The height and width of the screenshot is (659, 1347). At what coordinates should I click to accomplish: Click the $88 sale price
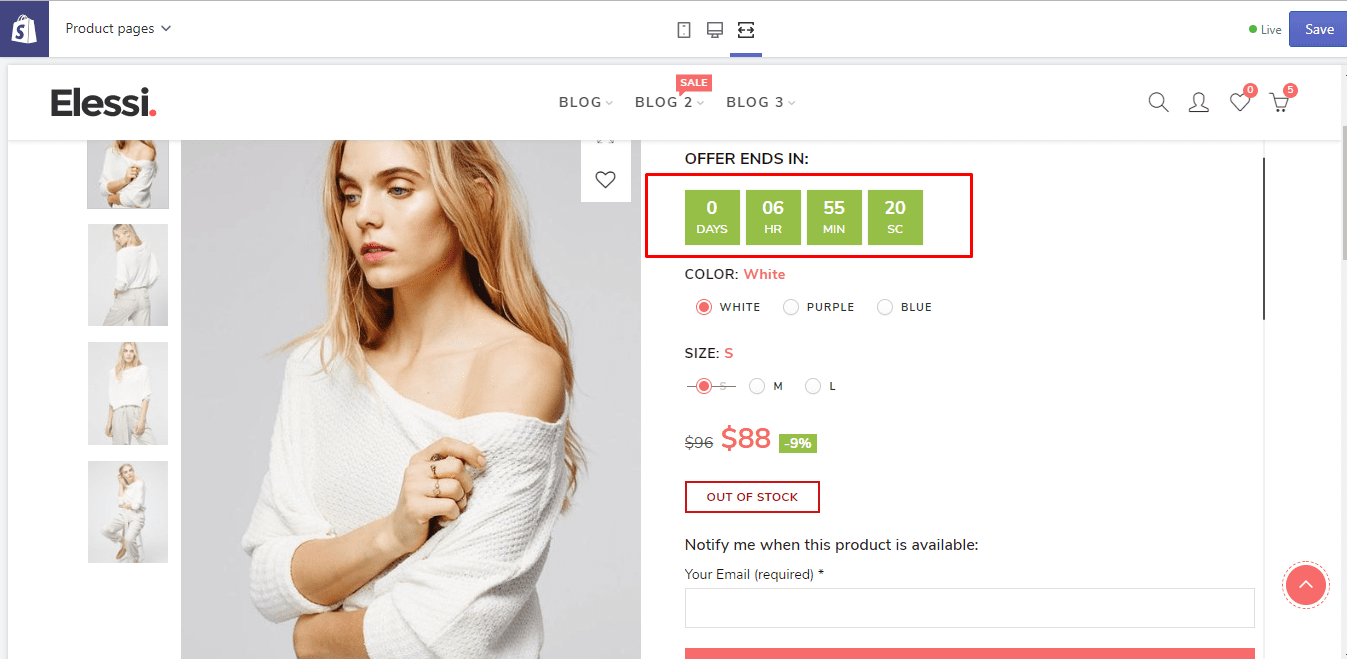point(746,438)
